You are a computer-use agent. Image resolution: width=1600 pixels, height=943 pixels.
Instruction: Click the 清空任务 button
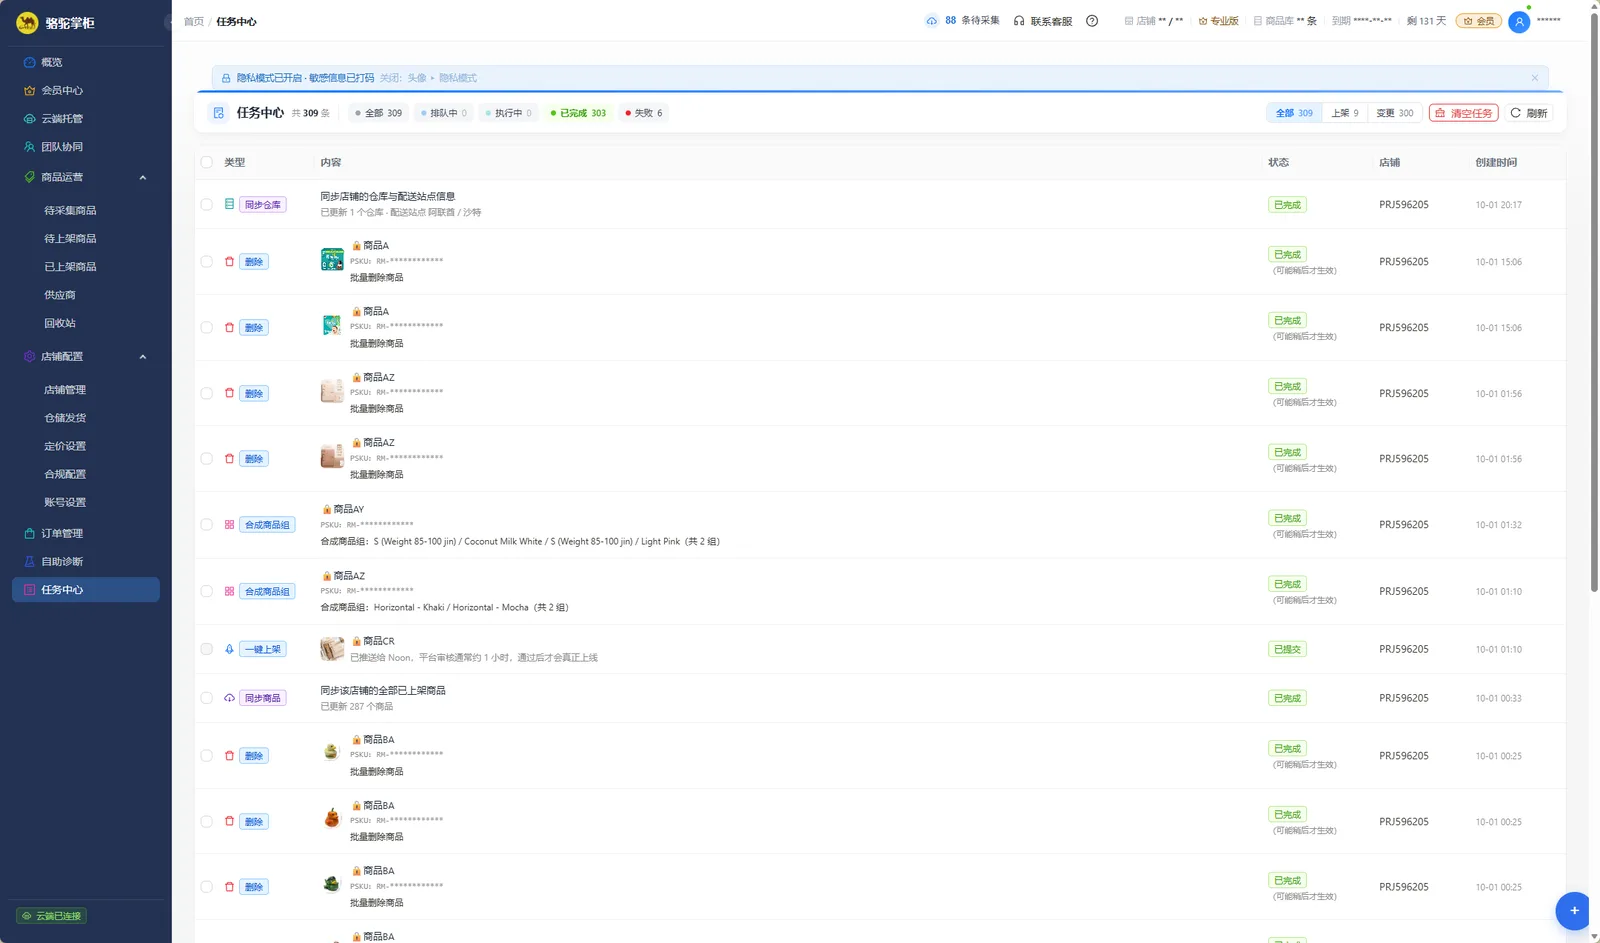1464,113
